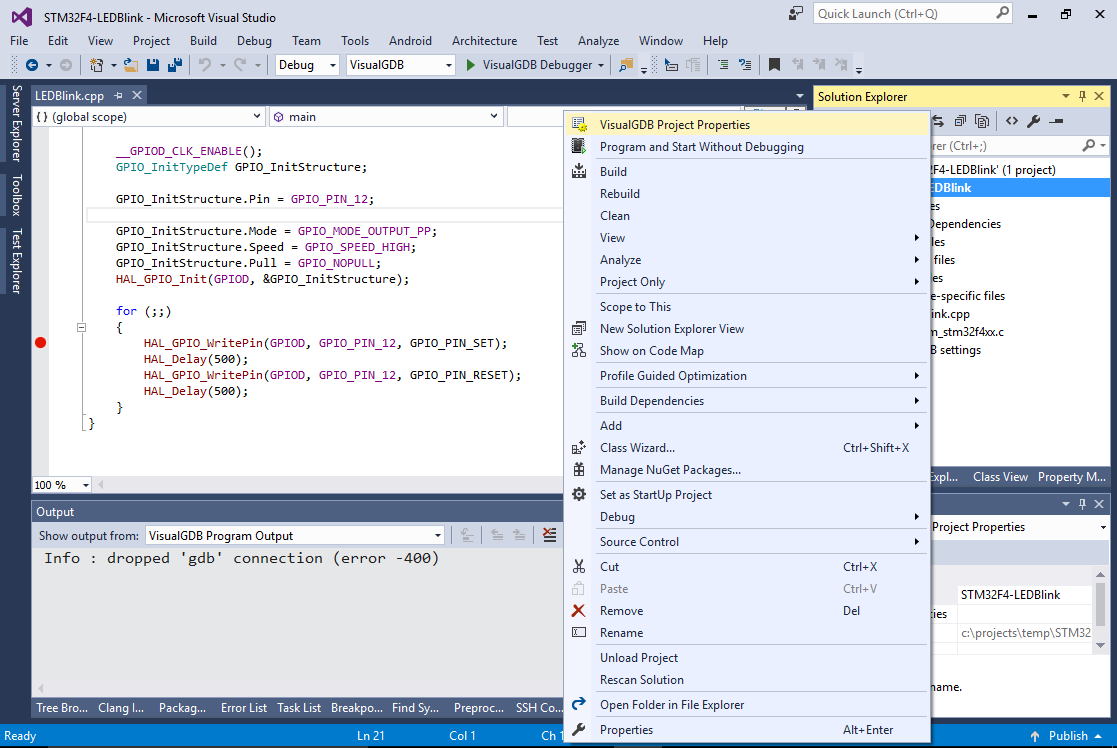Click the Show Class Wizard... entry
The width and height of the screenshot is (1117, 748).
coord(747,447)
